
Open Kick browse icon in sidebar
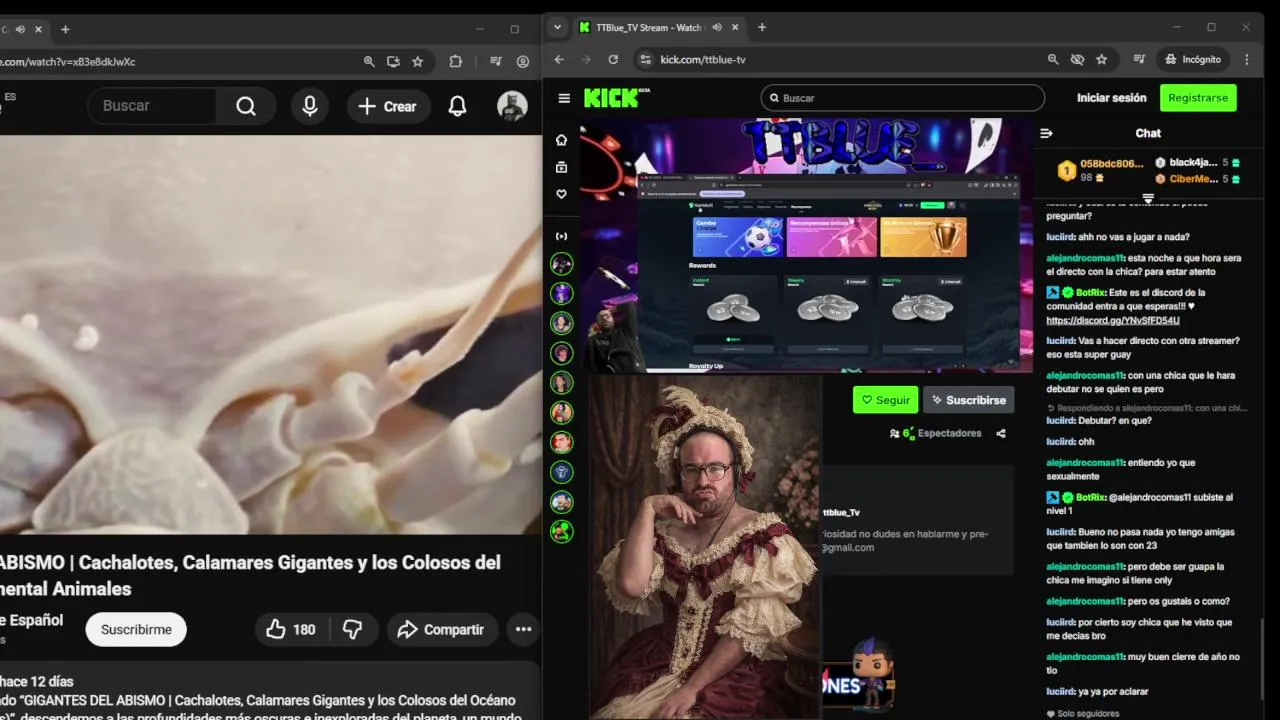click(x=562, y=167)
